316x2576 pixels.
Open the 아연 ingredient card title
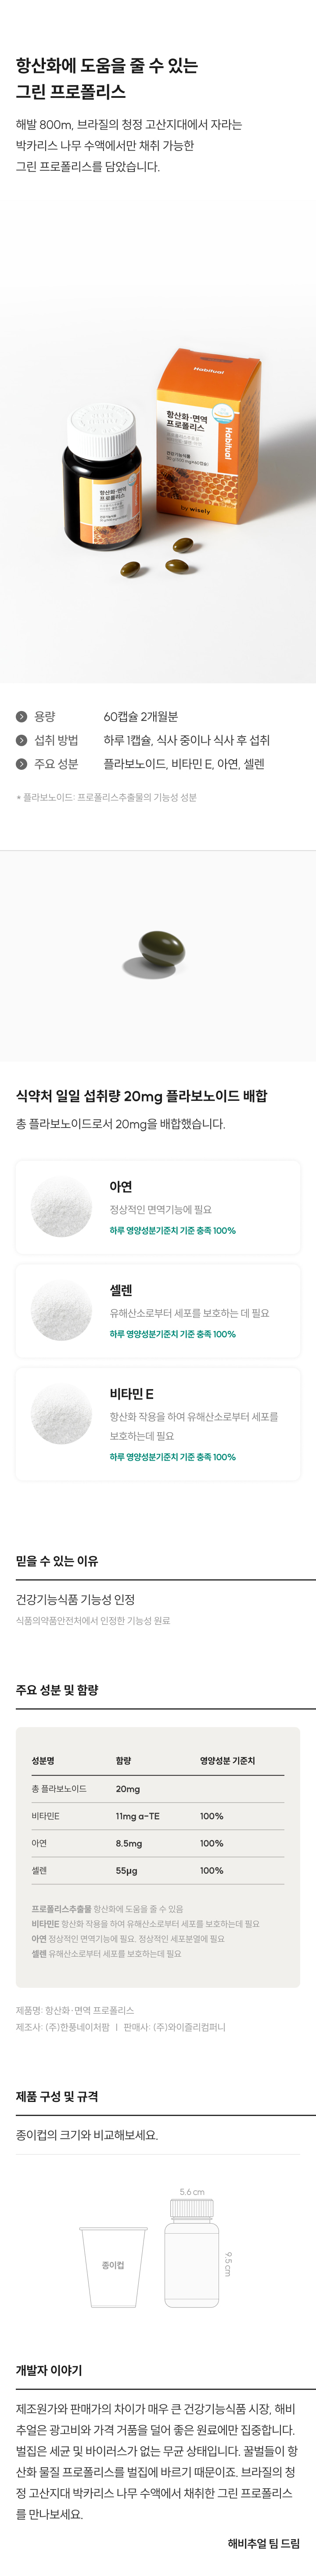(121, 1186)
